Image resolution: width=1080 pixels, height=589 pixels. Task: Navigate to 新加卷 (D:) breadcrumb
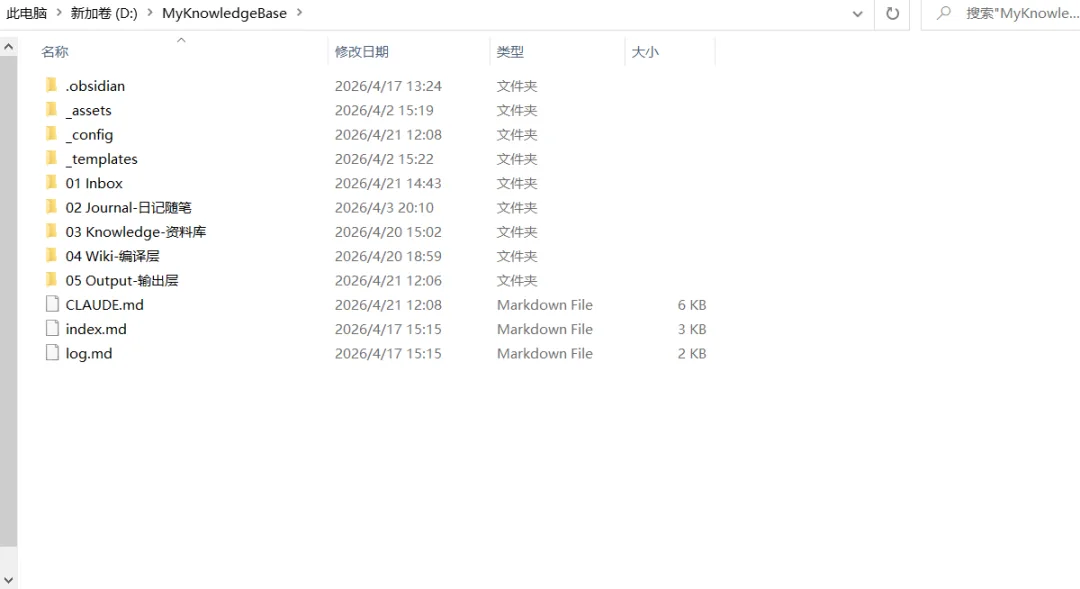click(x=104, y=13)
